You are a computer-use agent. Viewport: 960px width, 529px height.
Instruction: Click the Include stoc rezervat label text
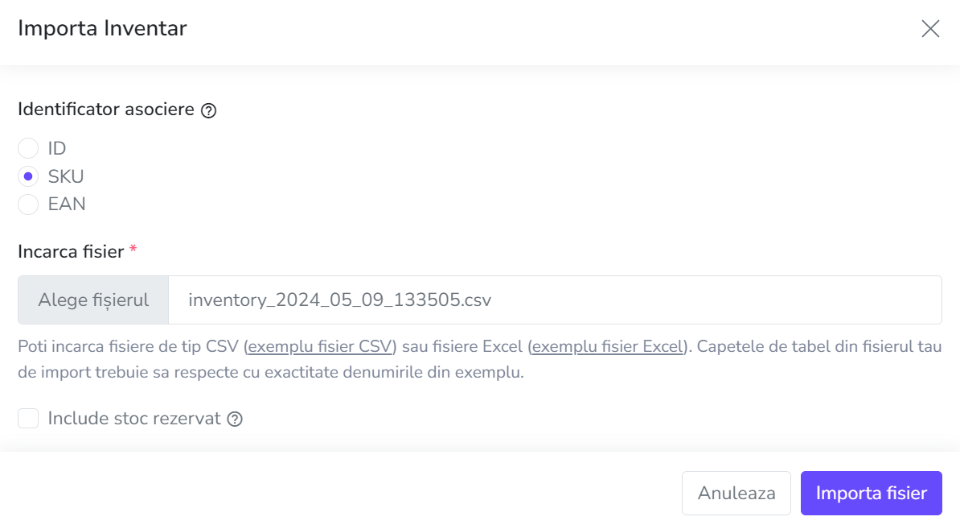coord(134,418)
